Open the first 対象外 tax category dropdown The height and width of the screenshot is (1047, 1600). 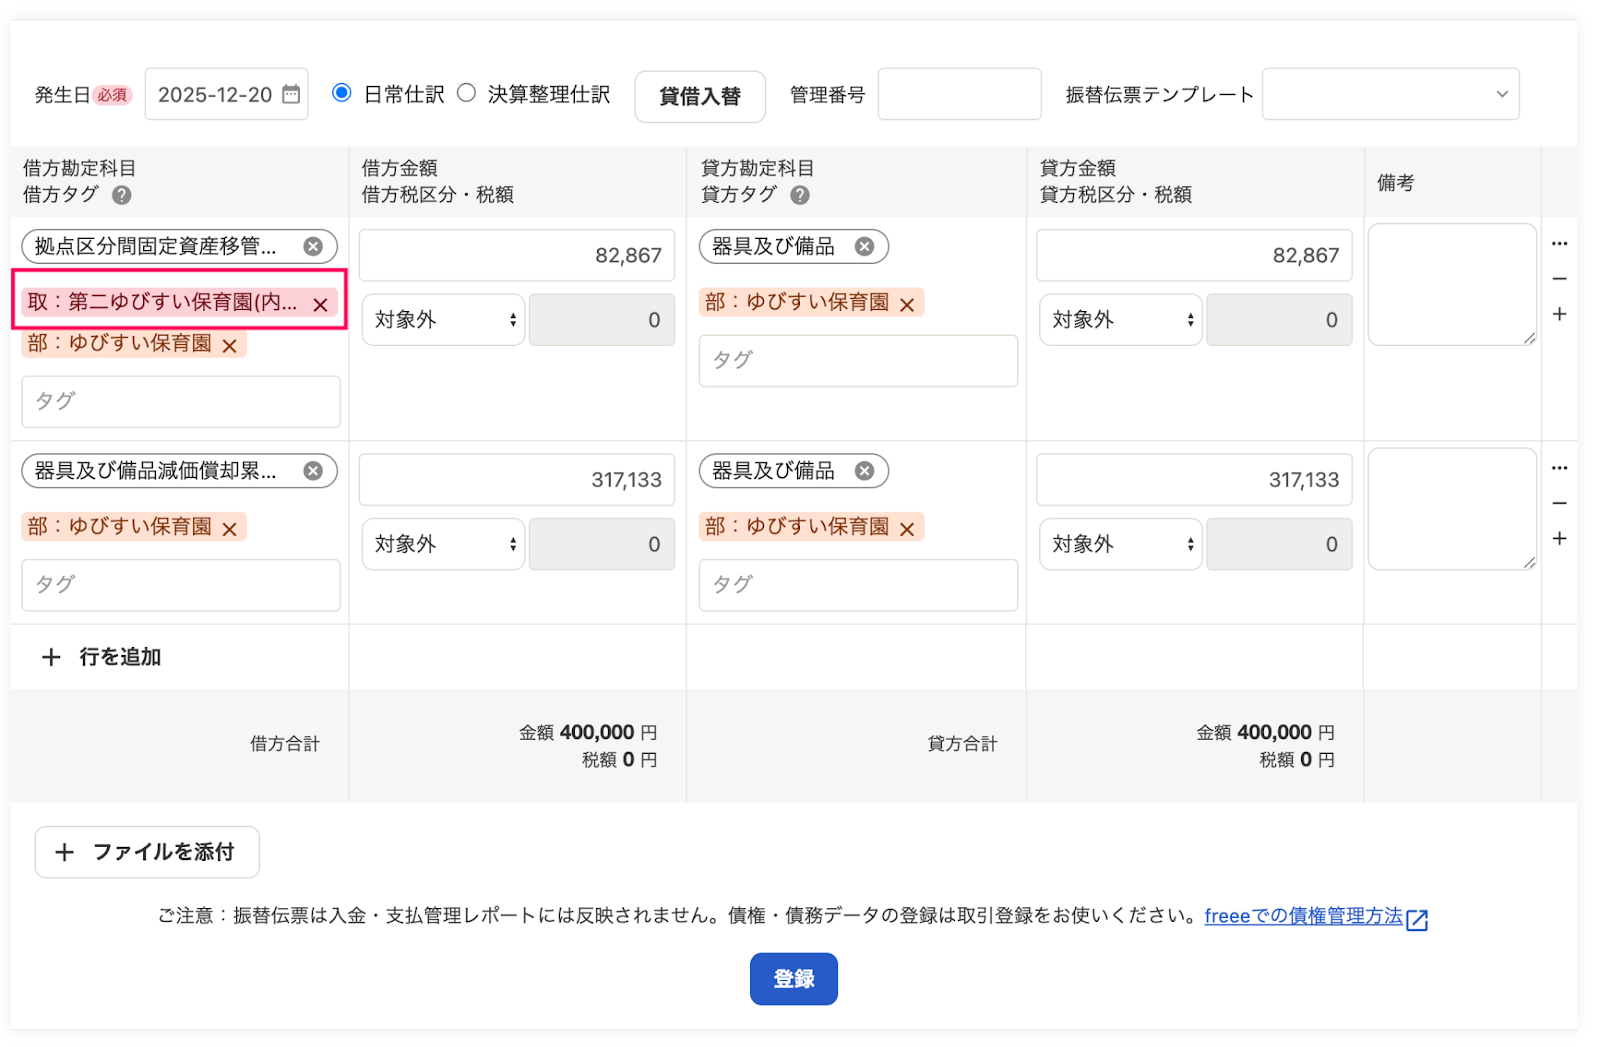(443, 320)
